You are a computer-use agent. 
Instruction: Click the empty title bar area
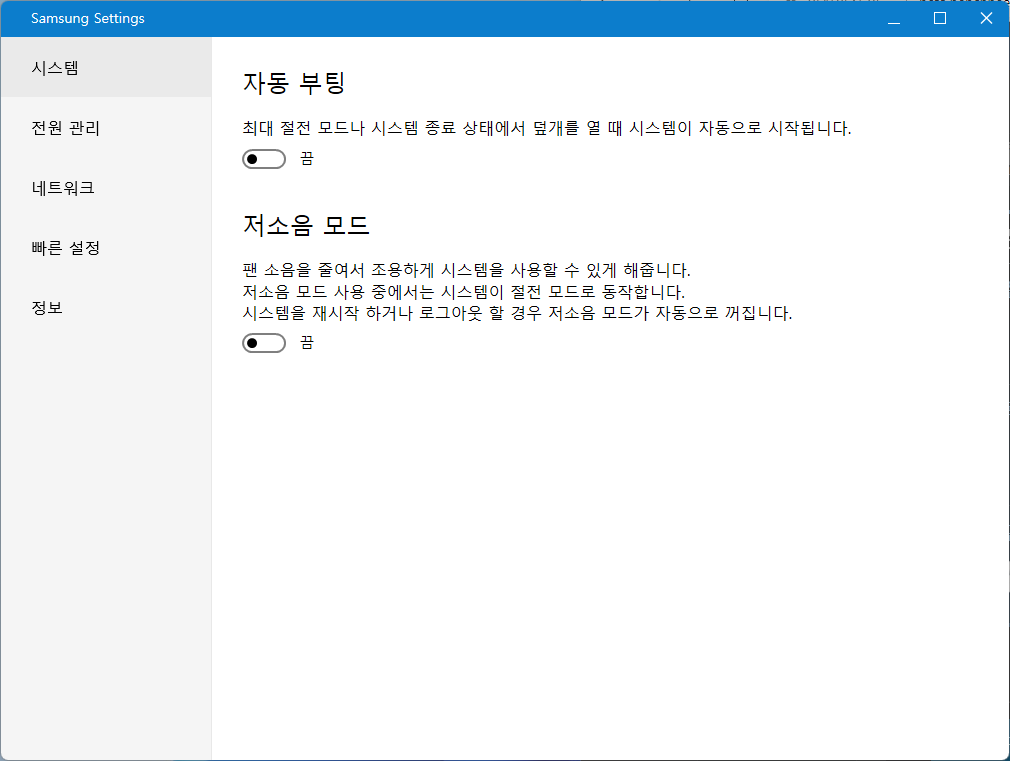500,19
